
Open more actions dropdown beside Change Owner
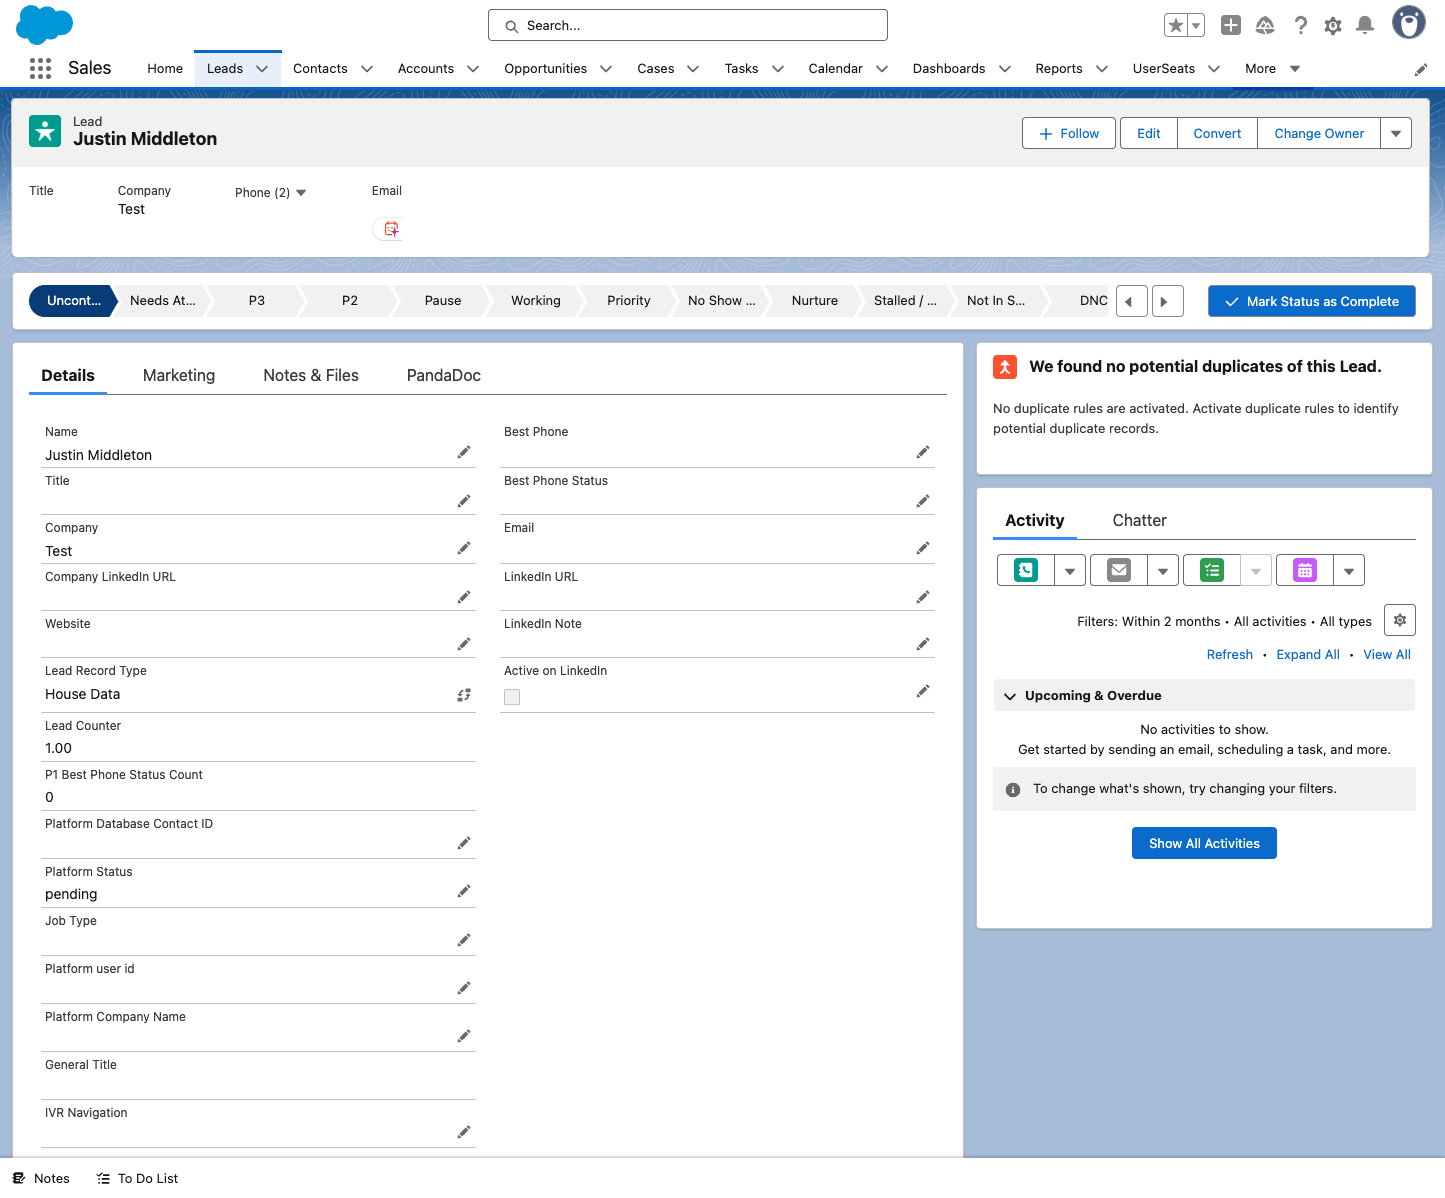click(x=1396, y=133)
